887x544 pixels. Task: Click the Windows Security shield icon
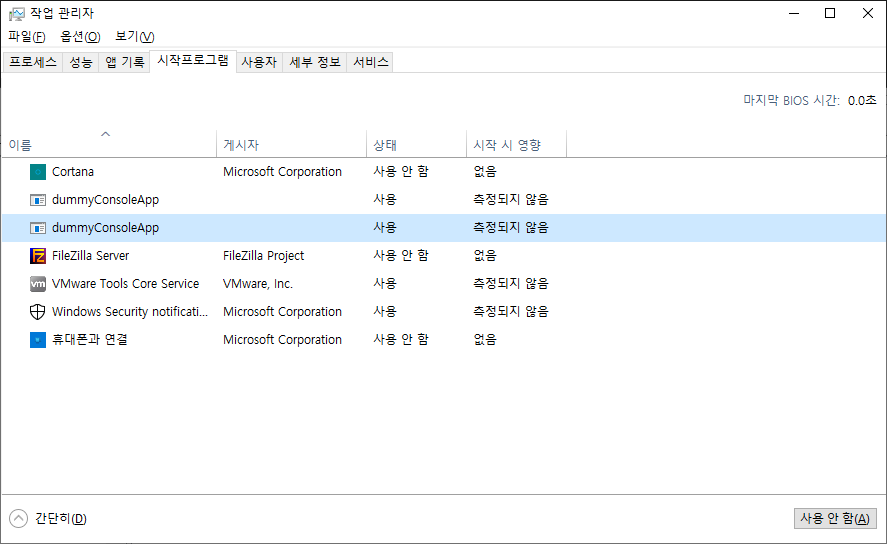[38, 312]
